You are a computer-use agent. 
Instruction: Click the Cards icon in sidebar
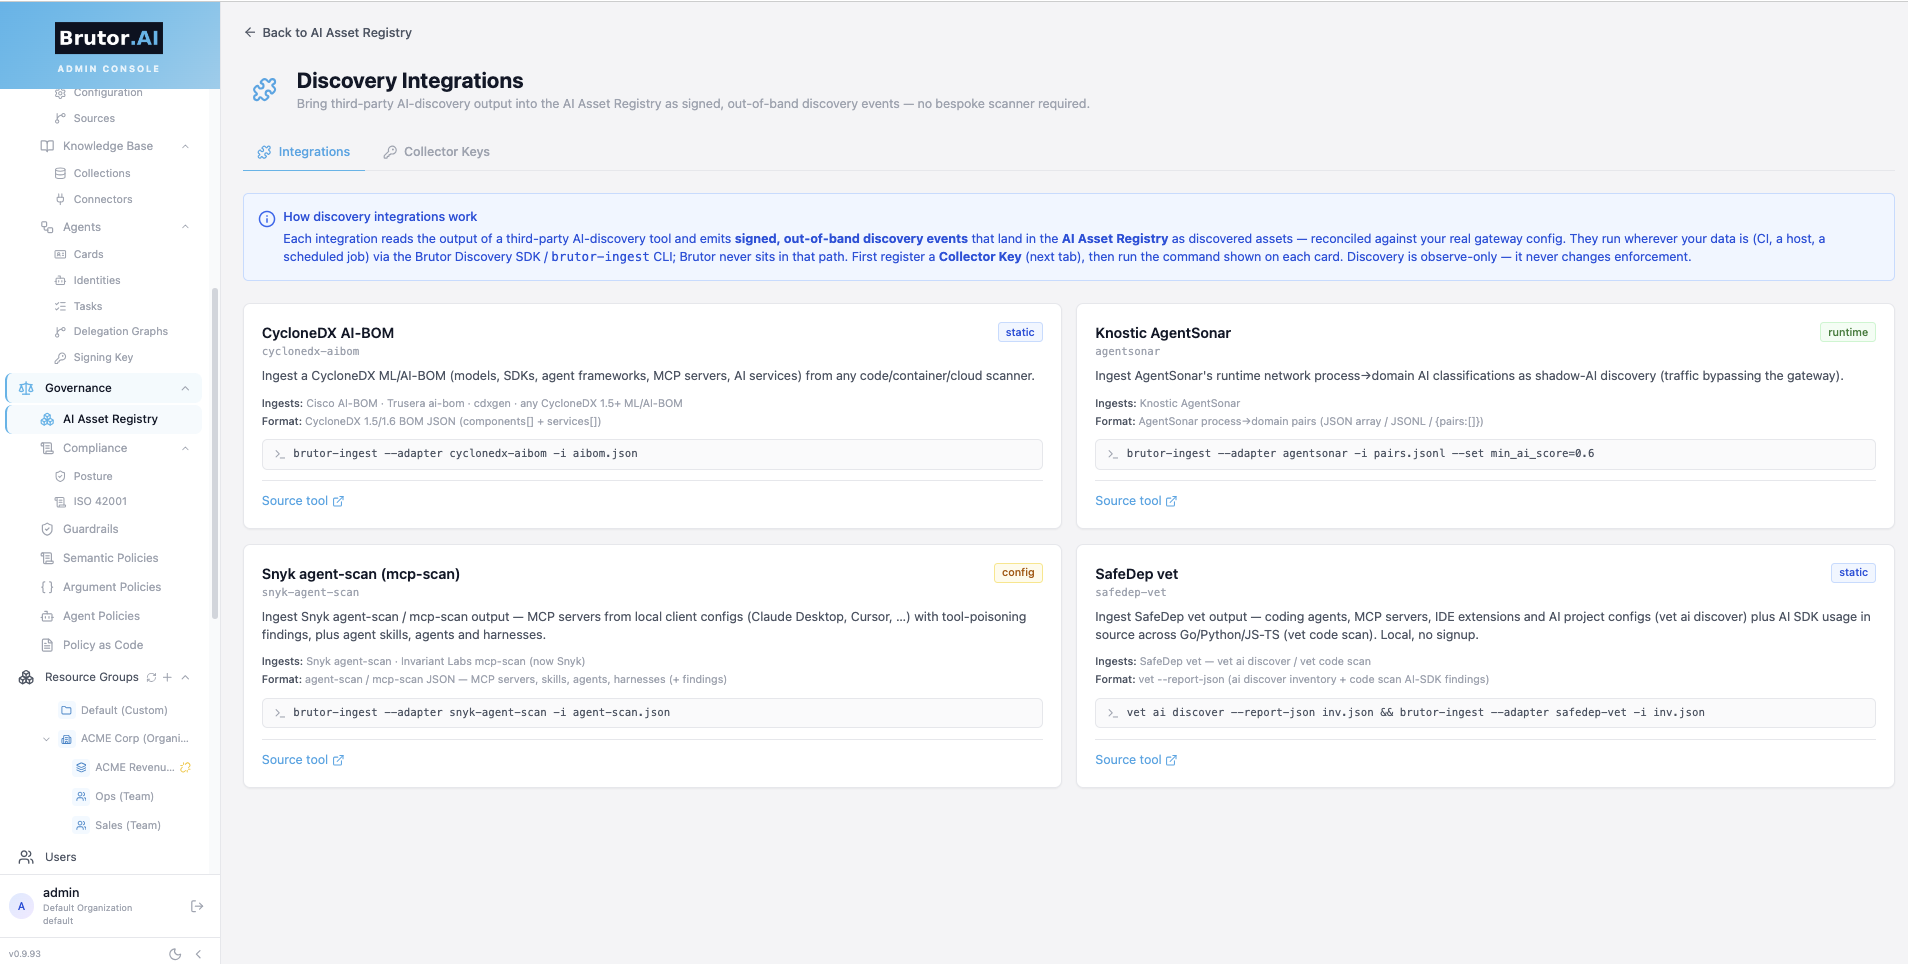(x=60, y=254)
